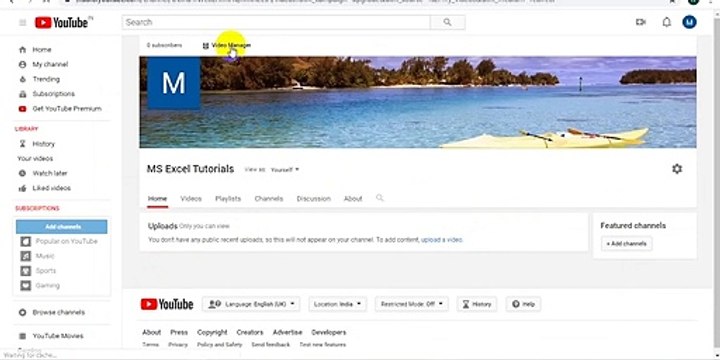Click the My channel icon in sidebar

coord(22,64)
